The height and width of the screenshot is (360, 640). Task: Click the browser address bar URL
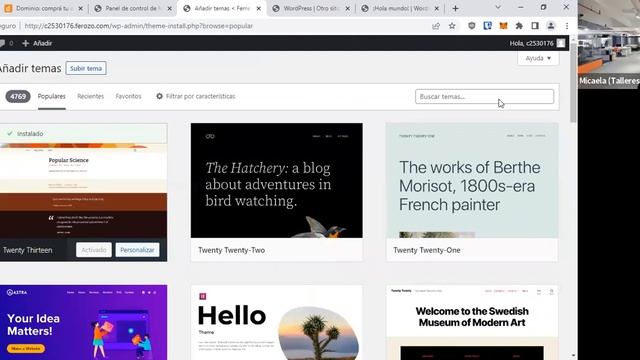tap(139, 26)
